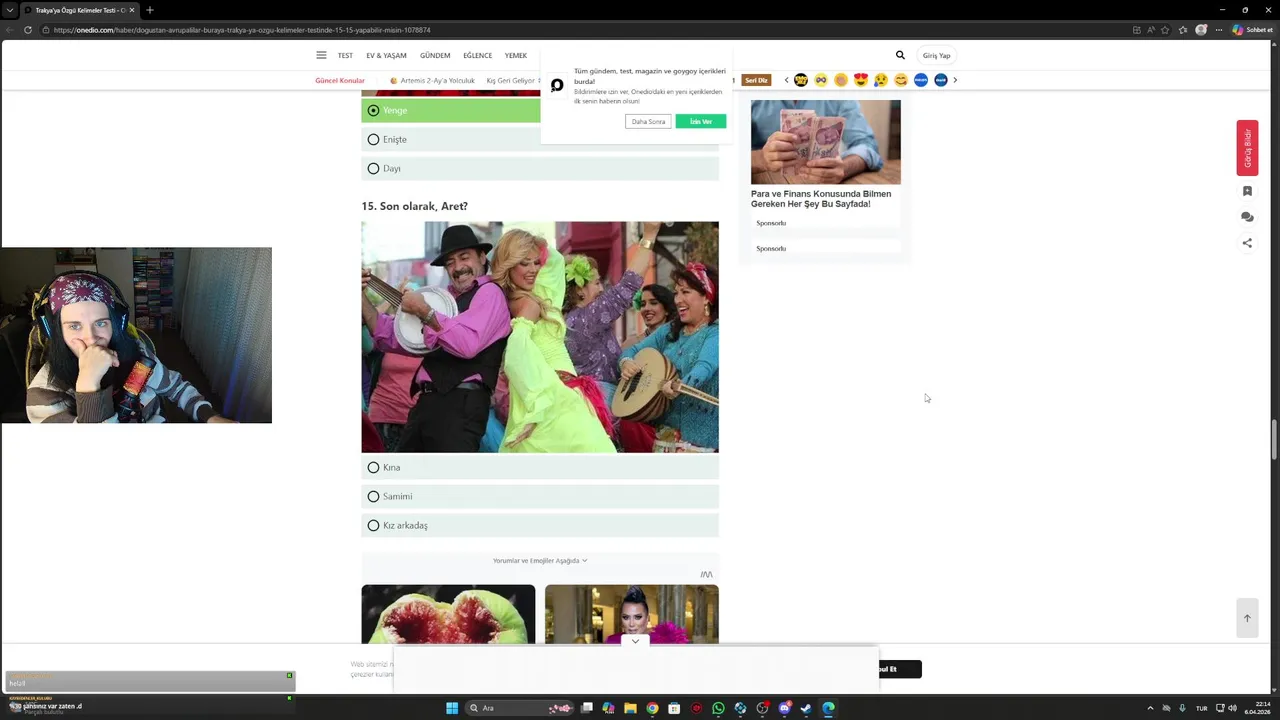Select the Enişte answer option

coord(540,139)
